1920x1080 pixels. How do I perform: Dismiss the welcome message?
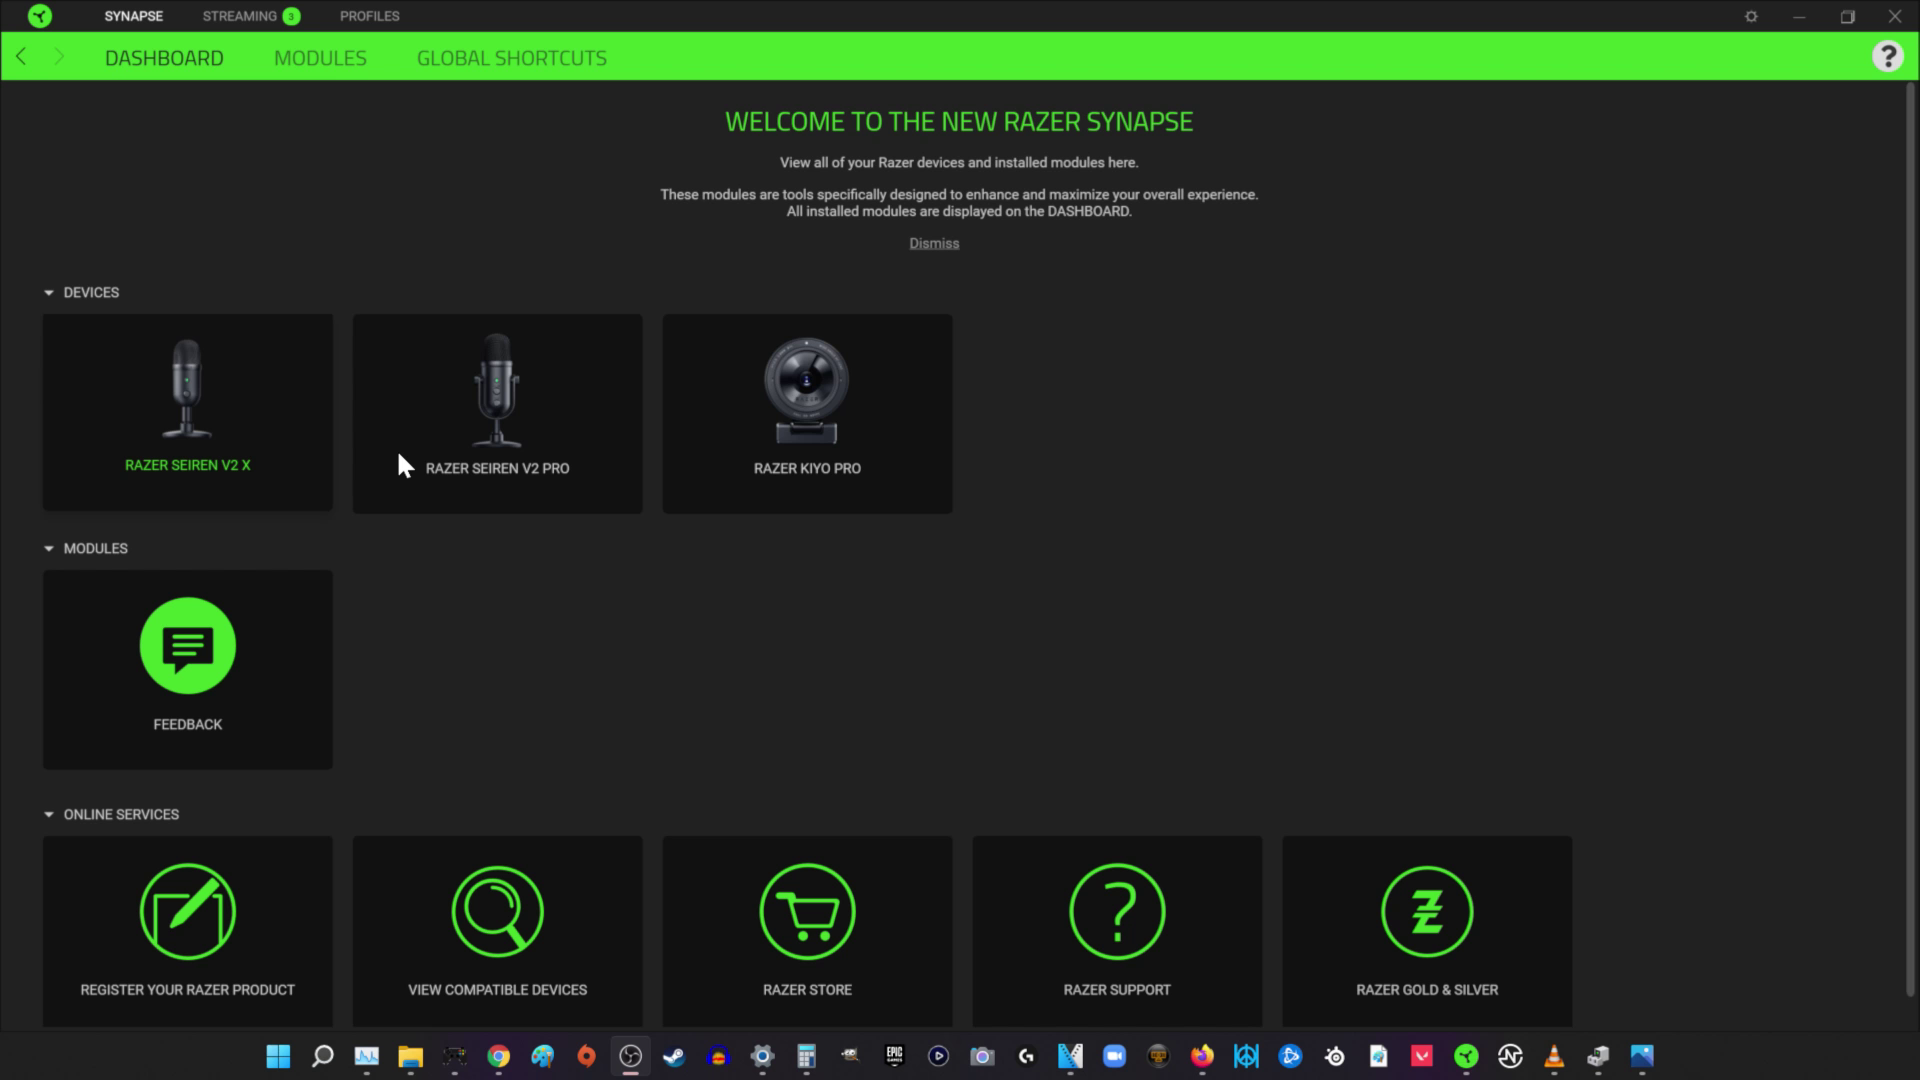[x=934, y=243]
